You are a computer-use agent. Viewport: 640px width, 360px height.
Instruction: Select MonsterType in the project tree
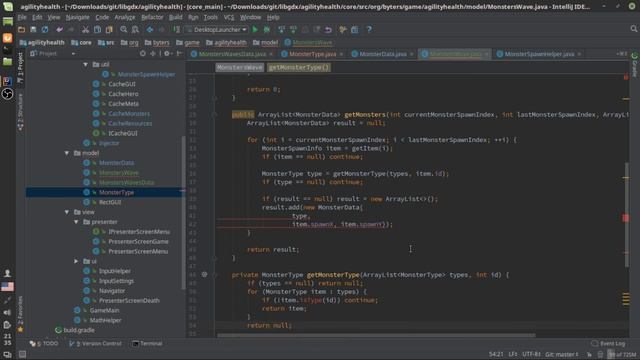click(116, 192)
